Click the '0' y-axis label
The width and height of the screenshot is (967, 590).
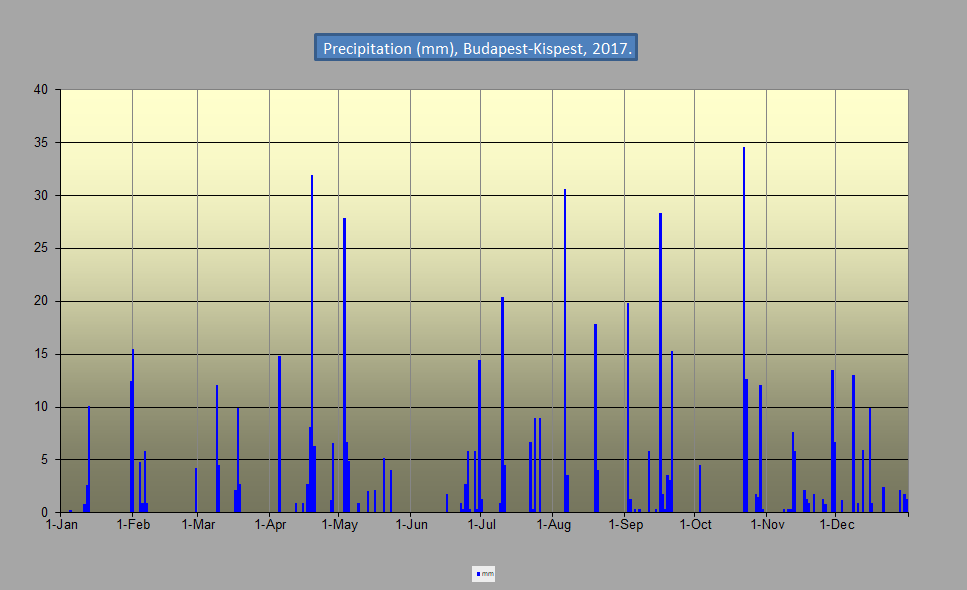click(x=45, y=513)
